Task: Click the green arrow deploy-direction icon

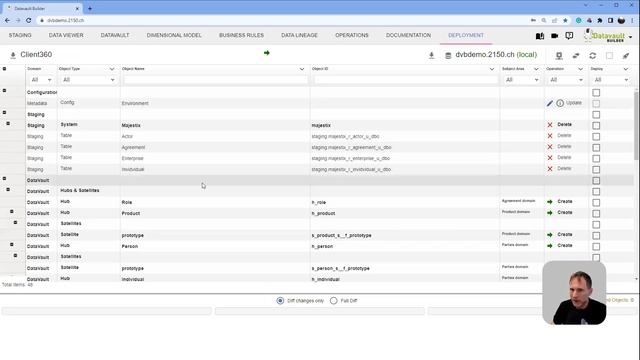Action: 267,53
